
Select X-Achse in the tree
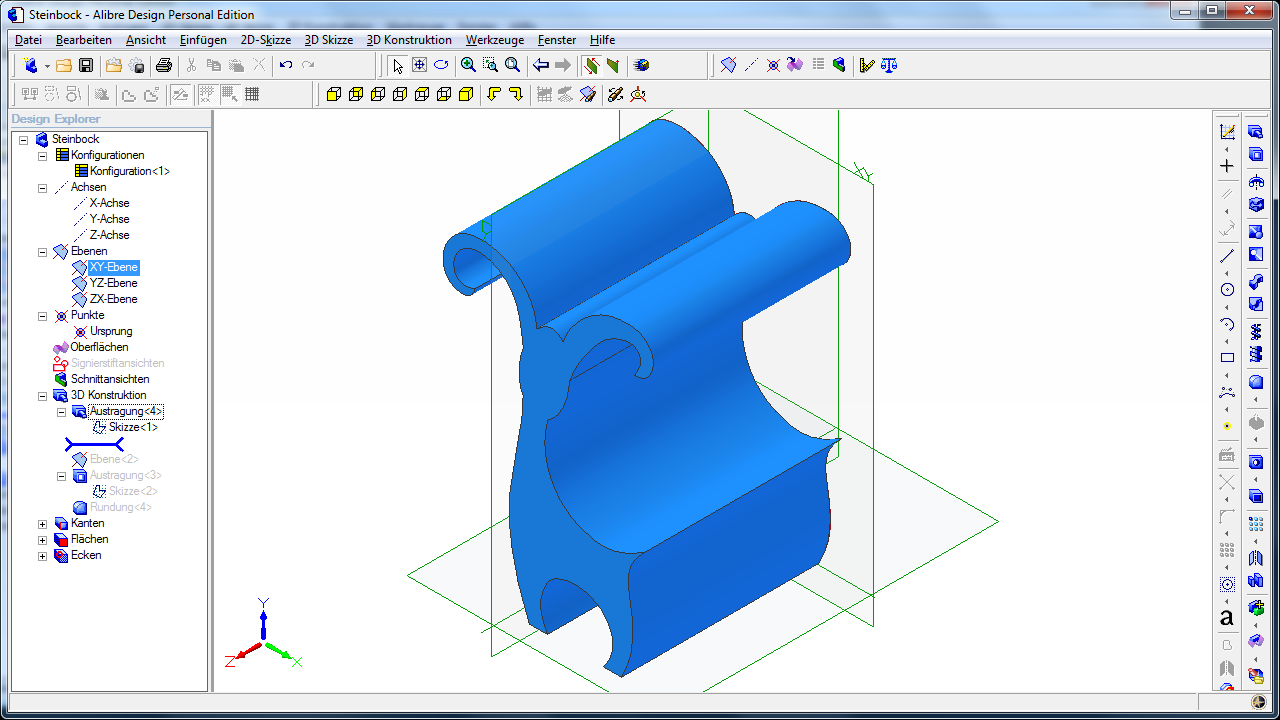pos(109,203)
